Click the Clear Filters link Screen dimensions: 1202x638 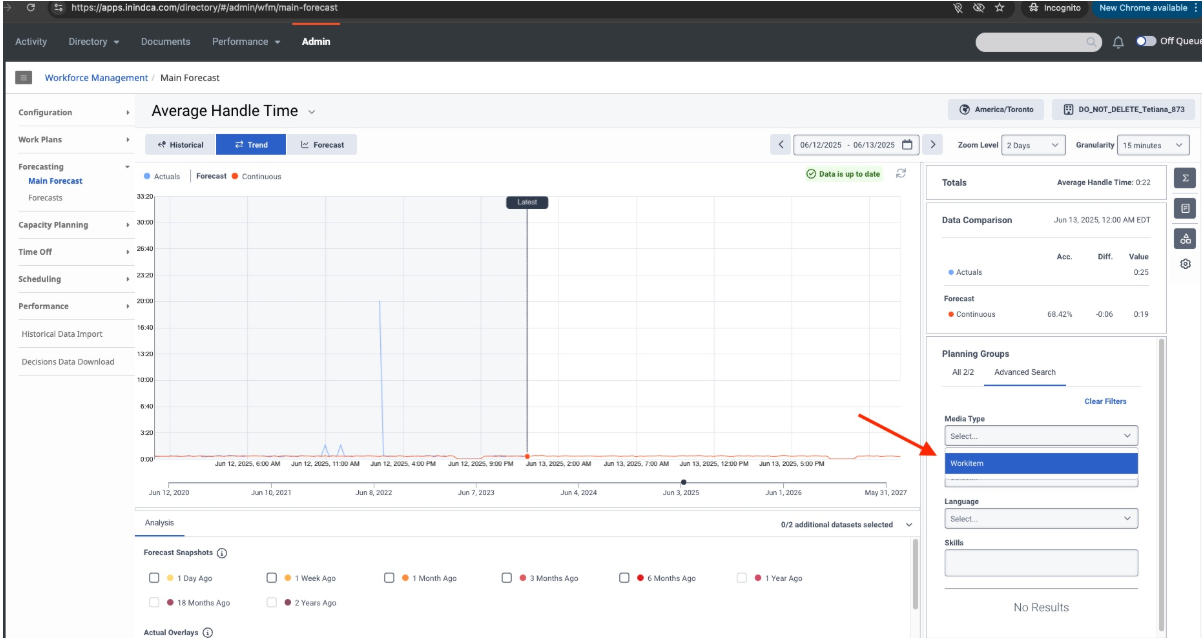click(1105, 402)
